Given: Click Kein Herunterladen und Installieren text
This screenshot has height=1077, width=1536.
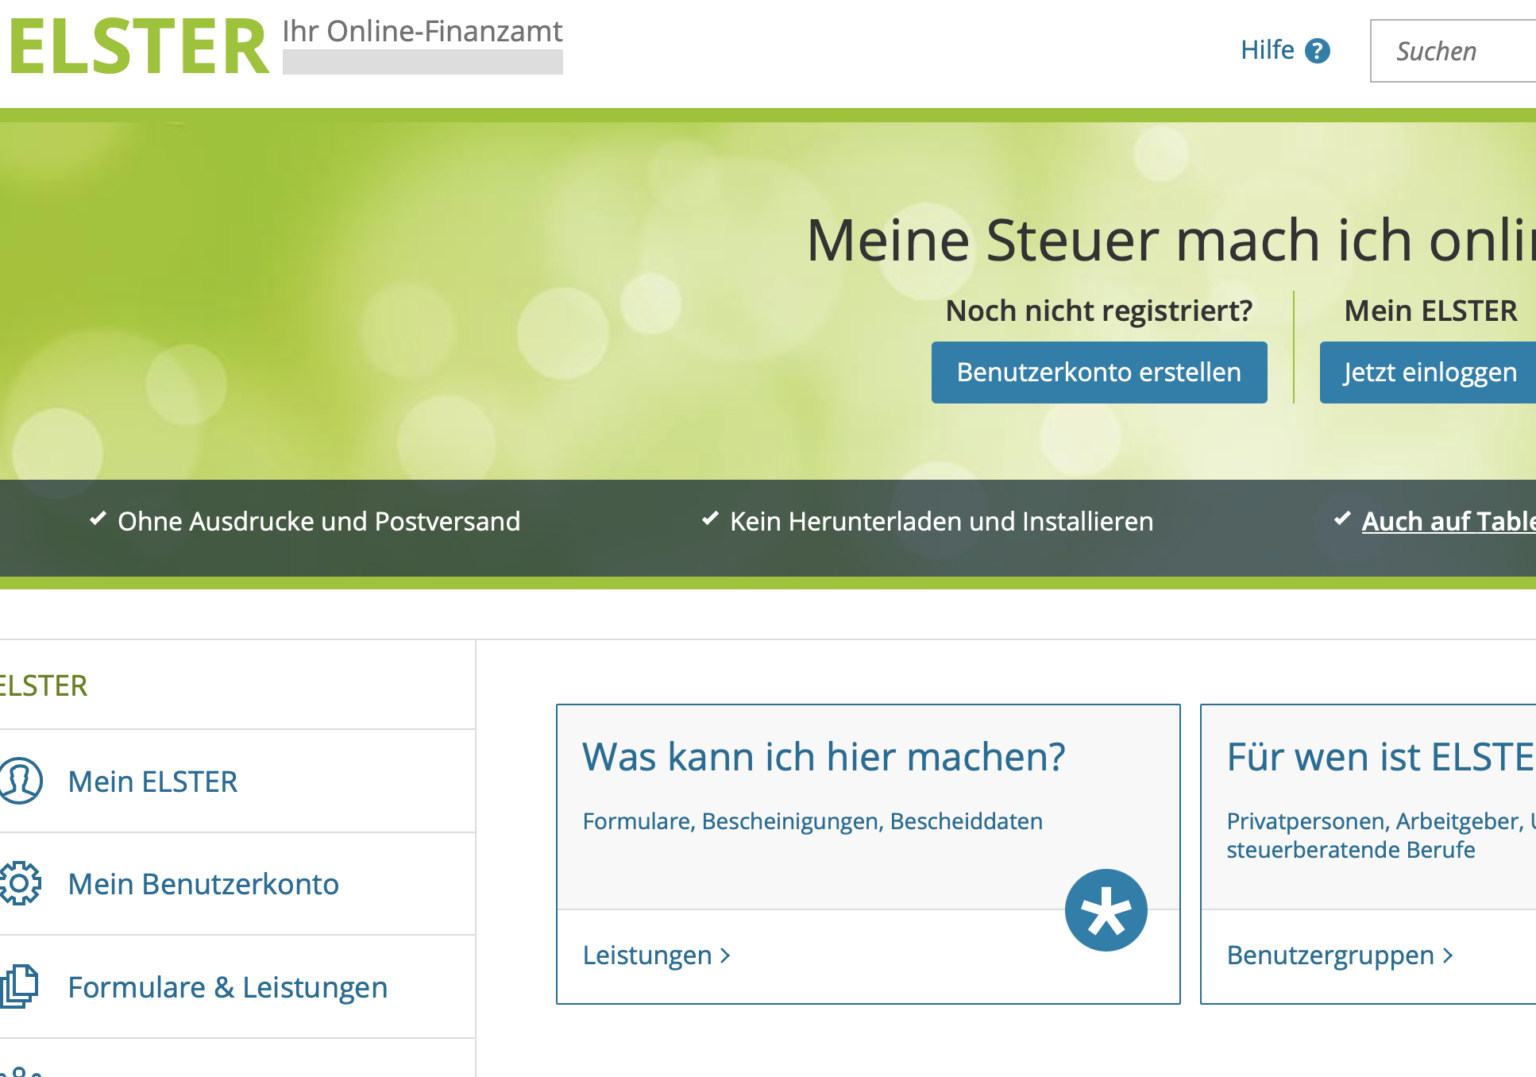Looking at the screenshot, I should click(x=941, y=521).
